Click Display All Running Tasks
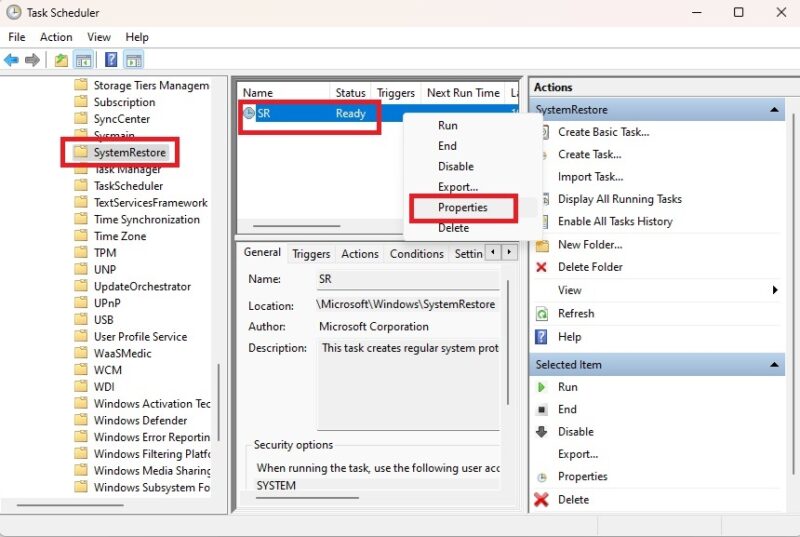This screenshot has height=537, width=800. tap(619, 199)
